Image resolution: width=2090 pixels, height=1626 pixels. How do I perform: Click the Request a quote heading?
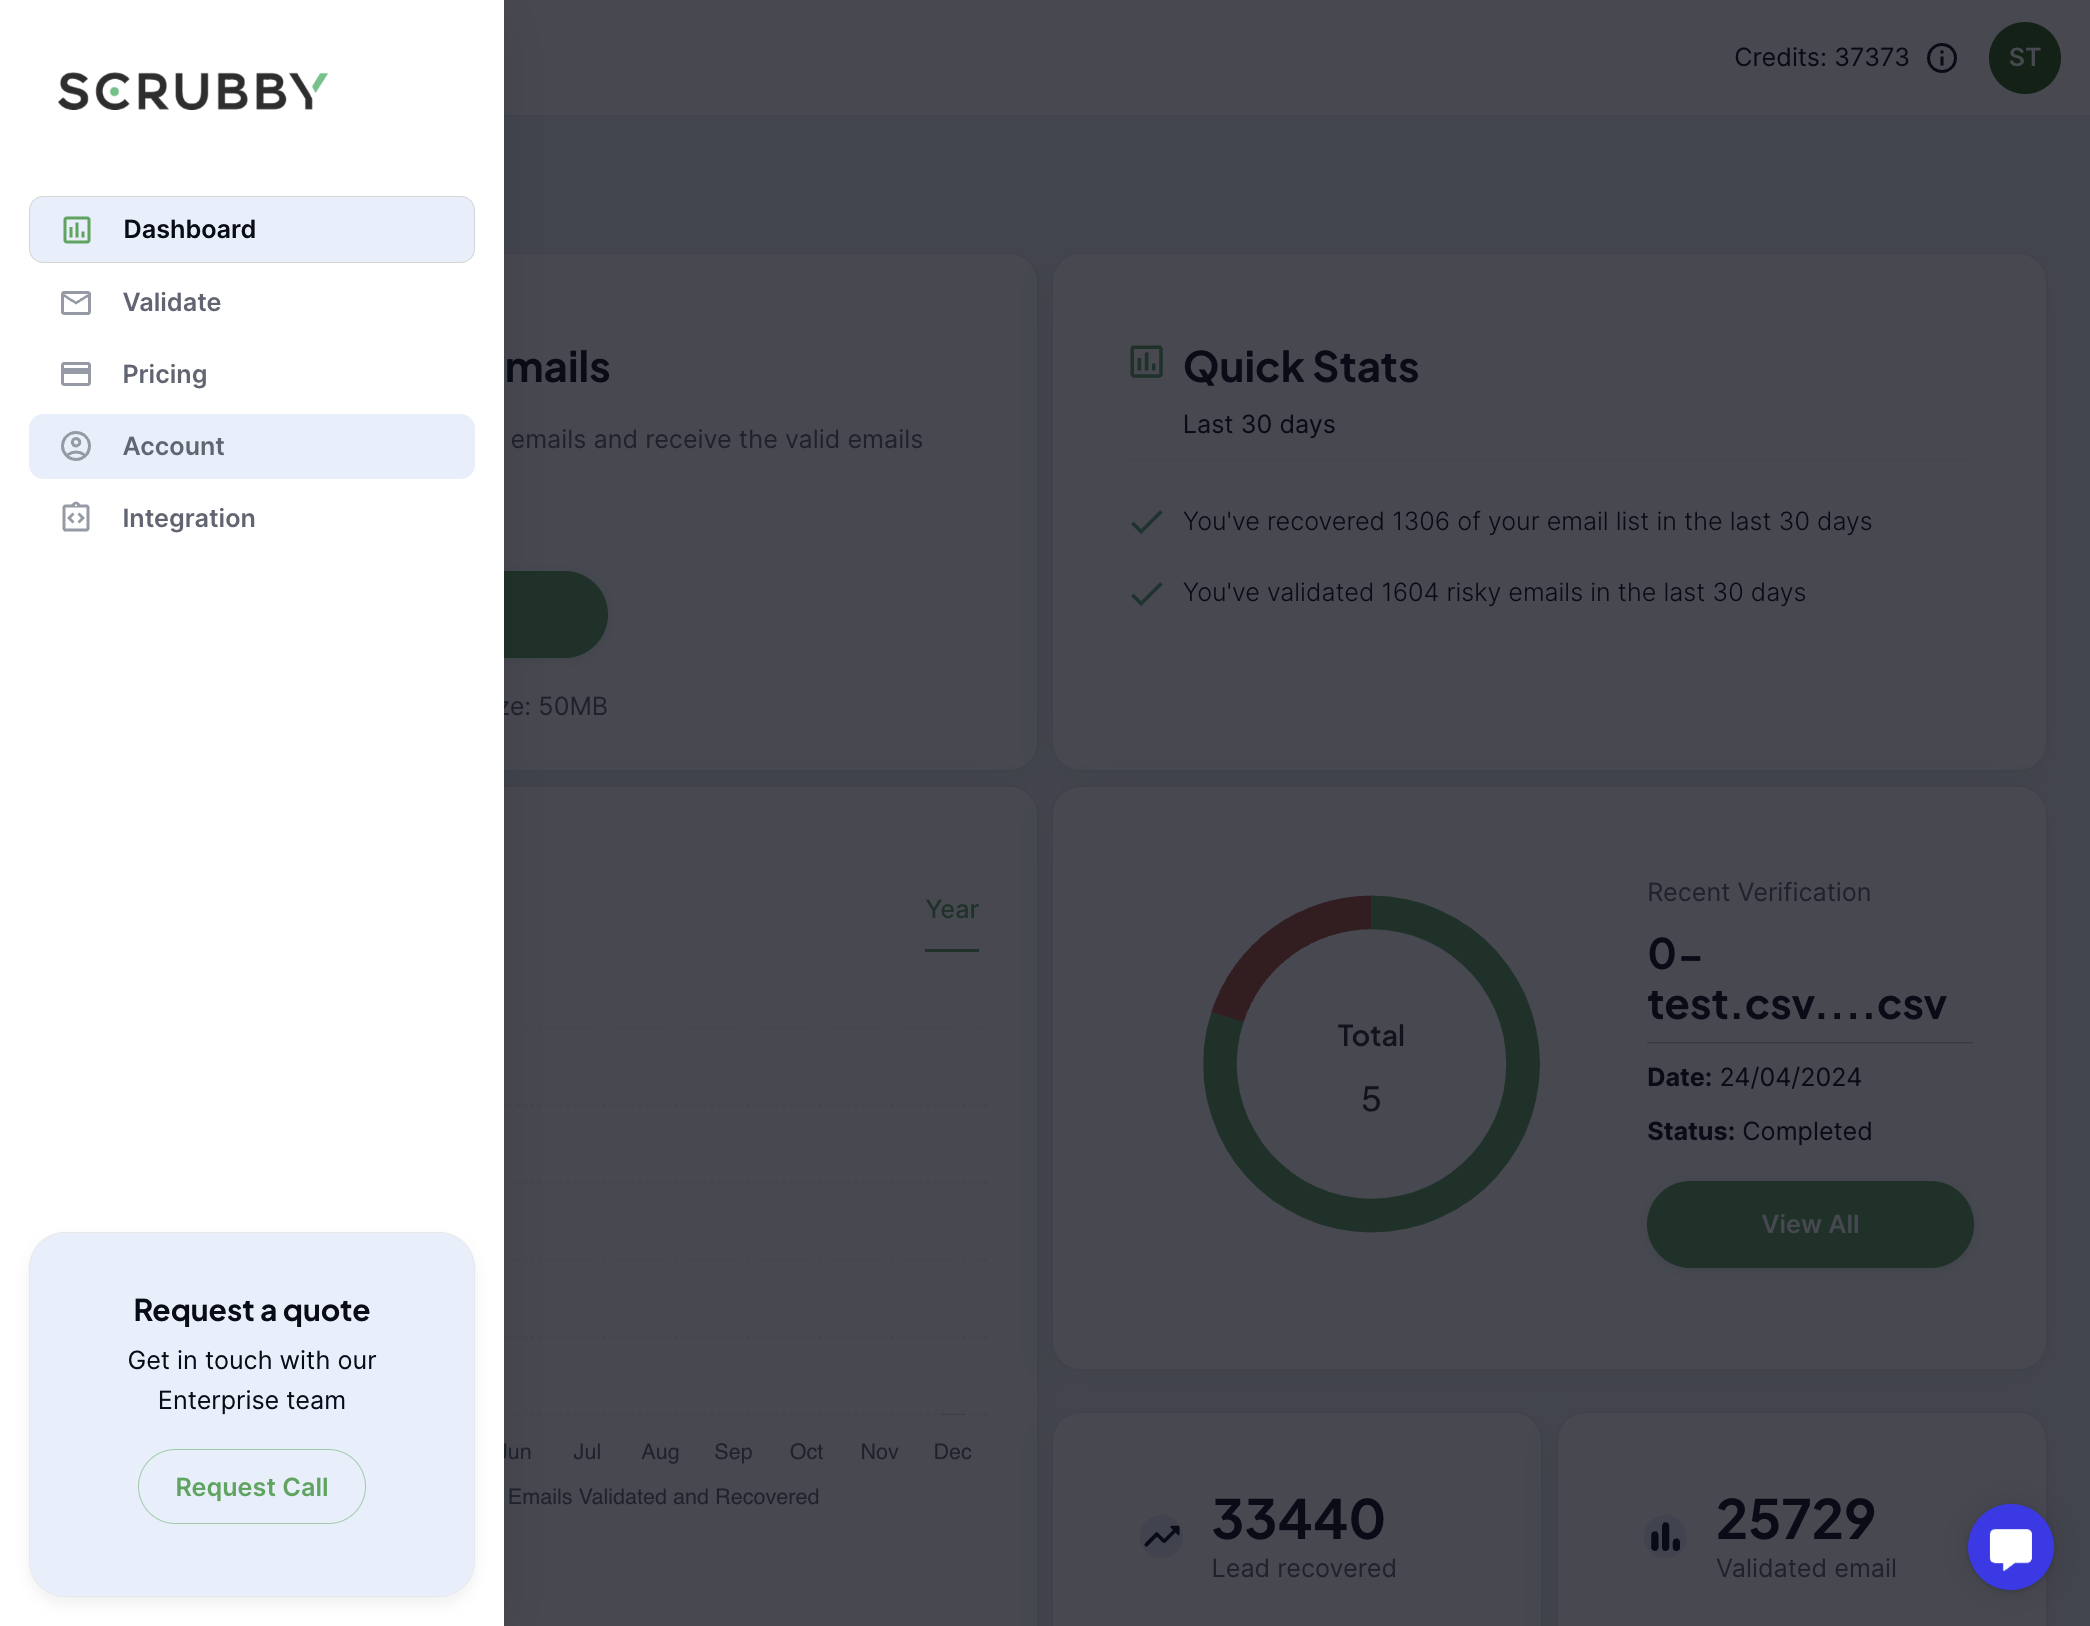pyautogui.click(x=252, y=1310)
